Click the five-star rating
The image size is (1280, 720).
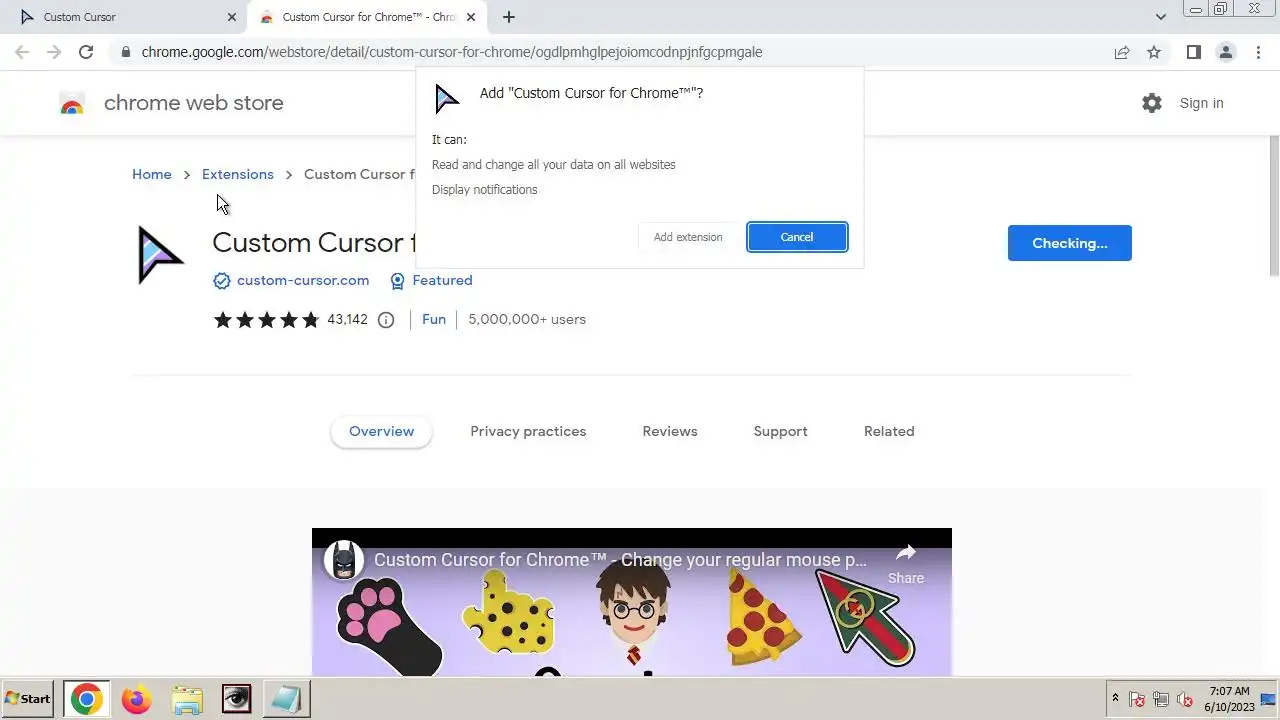pos(266,320)
